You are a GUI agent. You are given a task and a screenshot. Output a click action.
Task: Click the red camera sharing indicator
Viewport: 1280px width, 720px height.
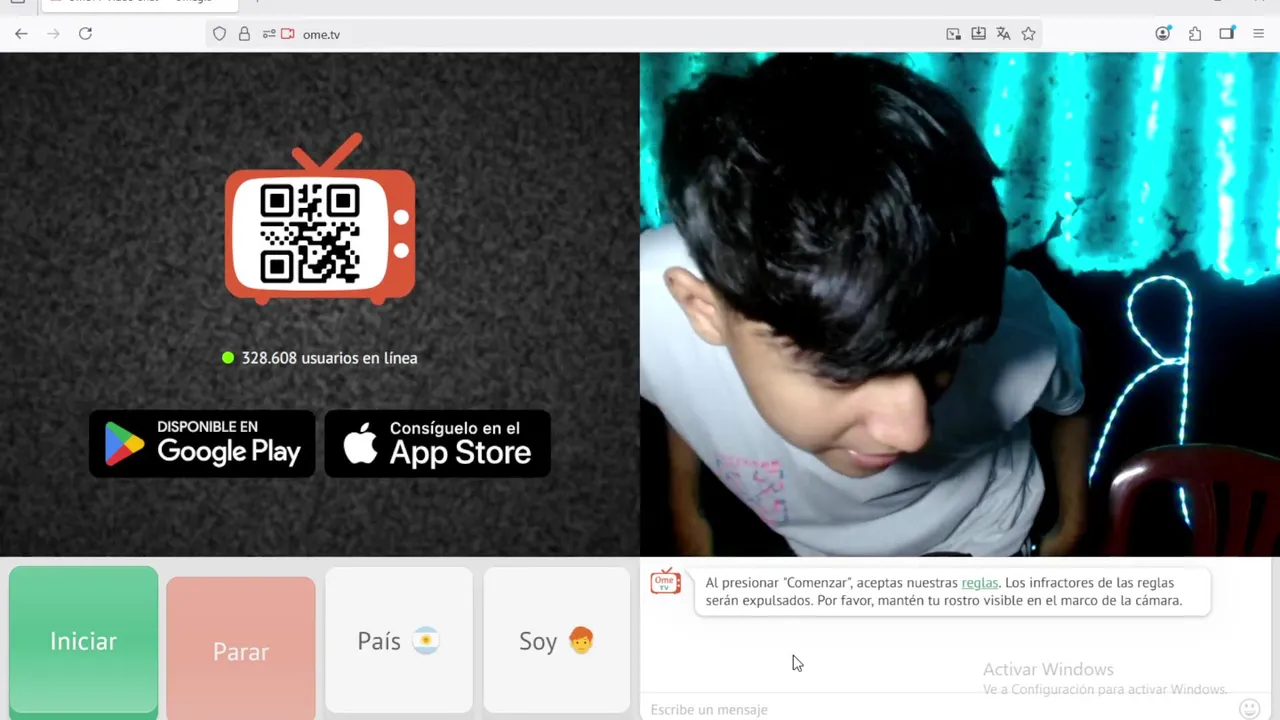coord(288,34)
